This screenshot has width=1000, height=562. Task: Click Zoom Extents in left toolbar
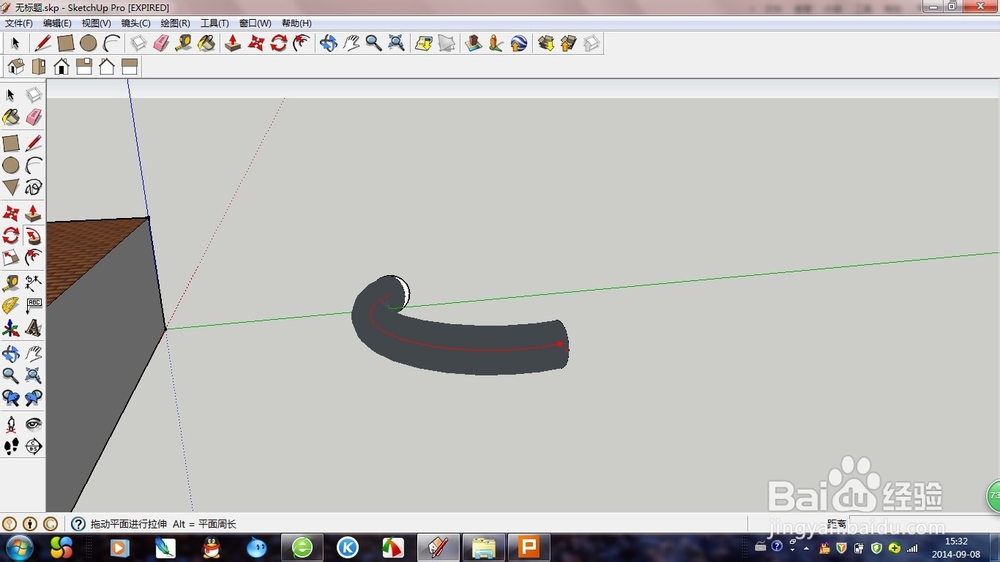coord(33,375)
